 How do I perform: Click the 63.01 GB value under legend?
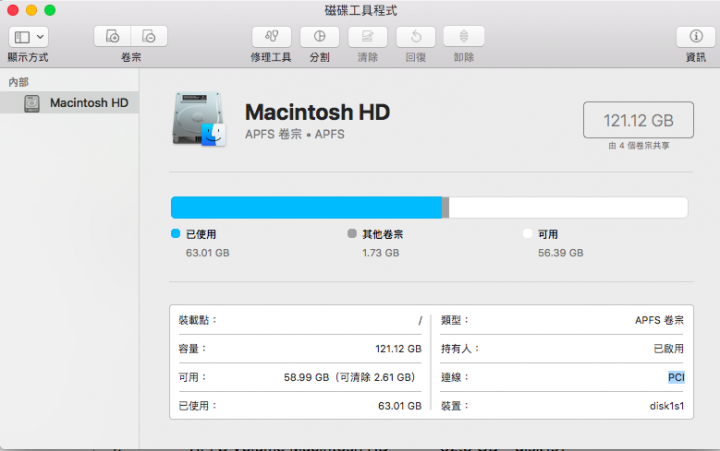click(208, 253)
